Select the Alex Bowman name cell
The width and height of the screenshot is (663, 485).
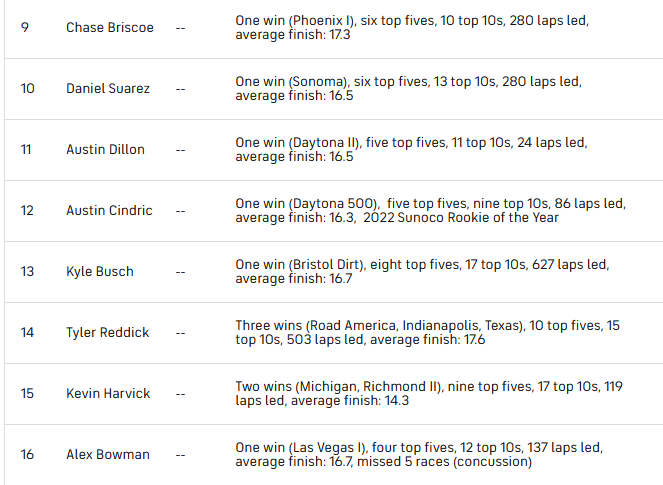pos(108,454)
